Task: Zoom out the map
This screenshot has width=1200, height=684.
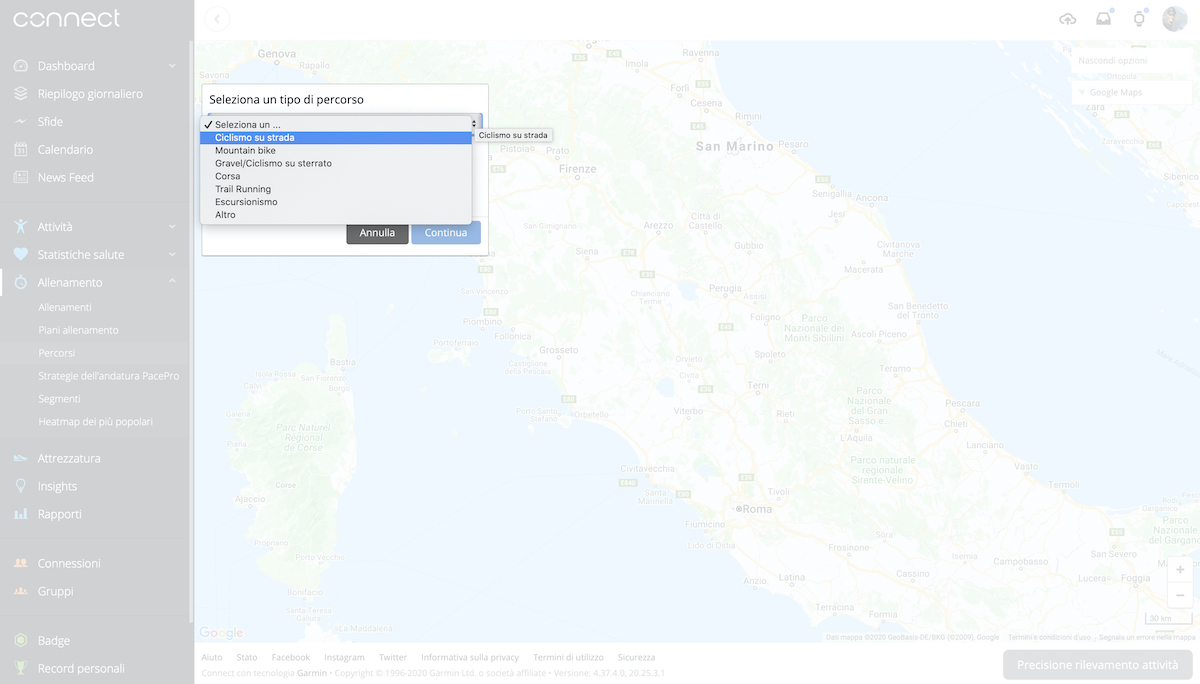Action: pyautogui.click(x=1180, y=596)
